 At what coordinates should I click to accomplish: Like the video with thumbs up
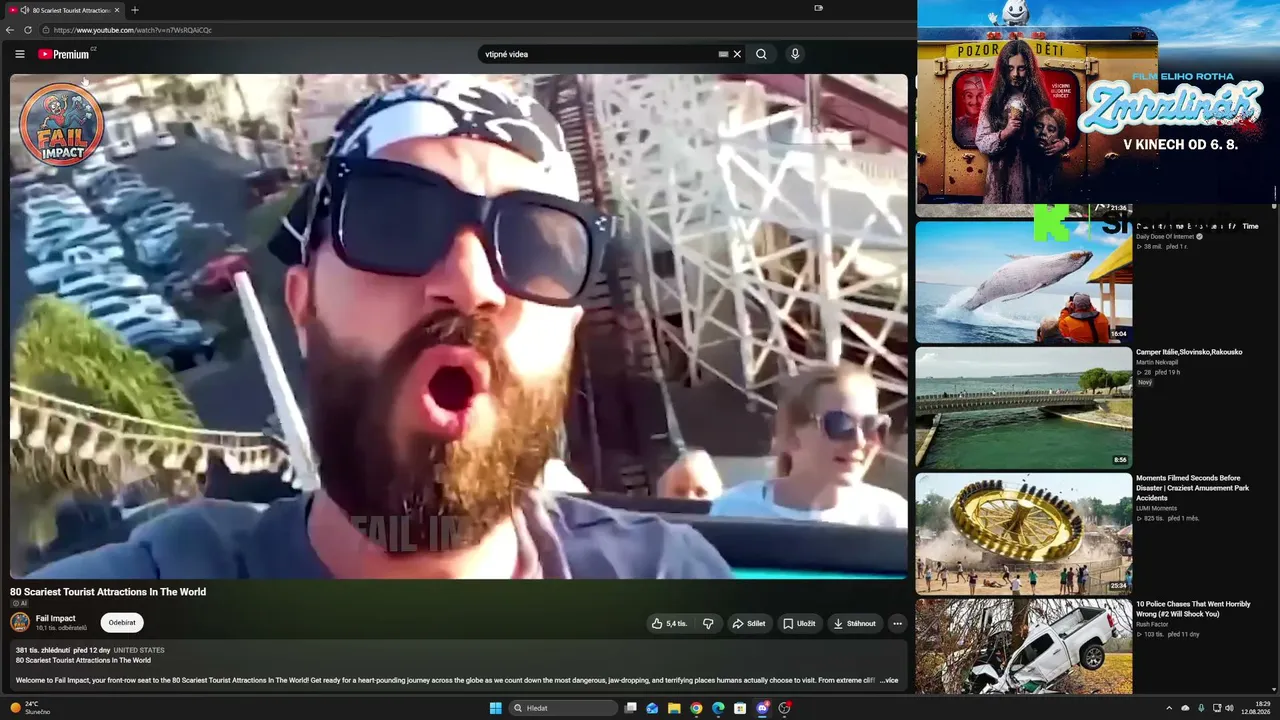(669, 623)
